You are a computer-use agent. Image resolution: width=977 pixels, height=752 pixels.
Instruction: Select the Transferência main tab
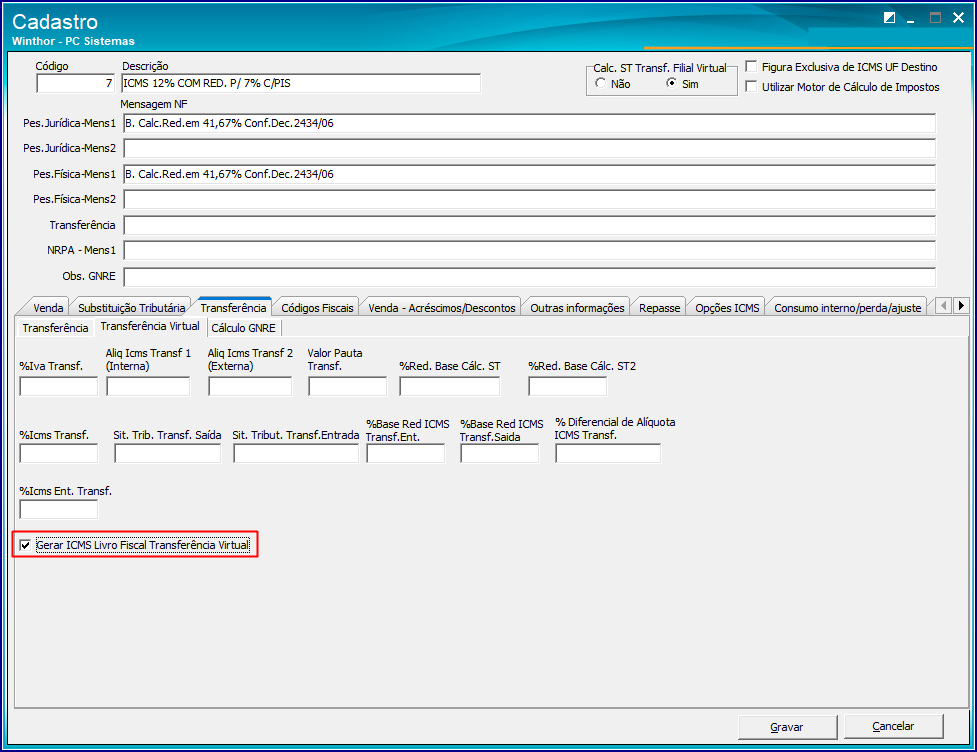pos(233,307)
